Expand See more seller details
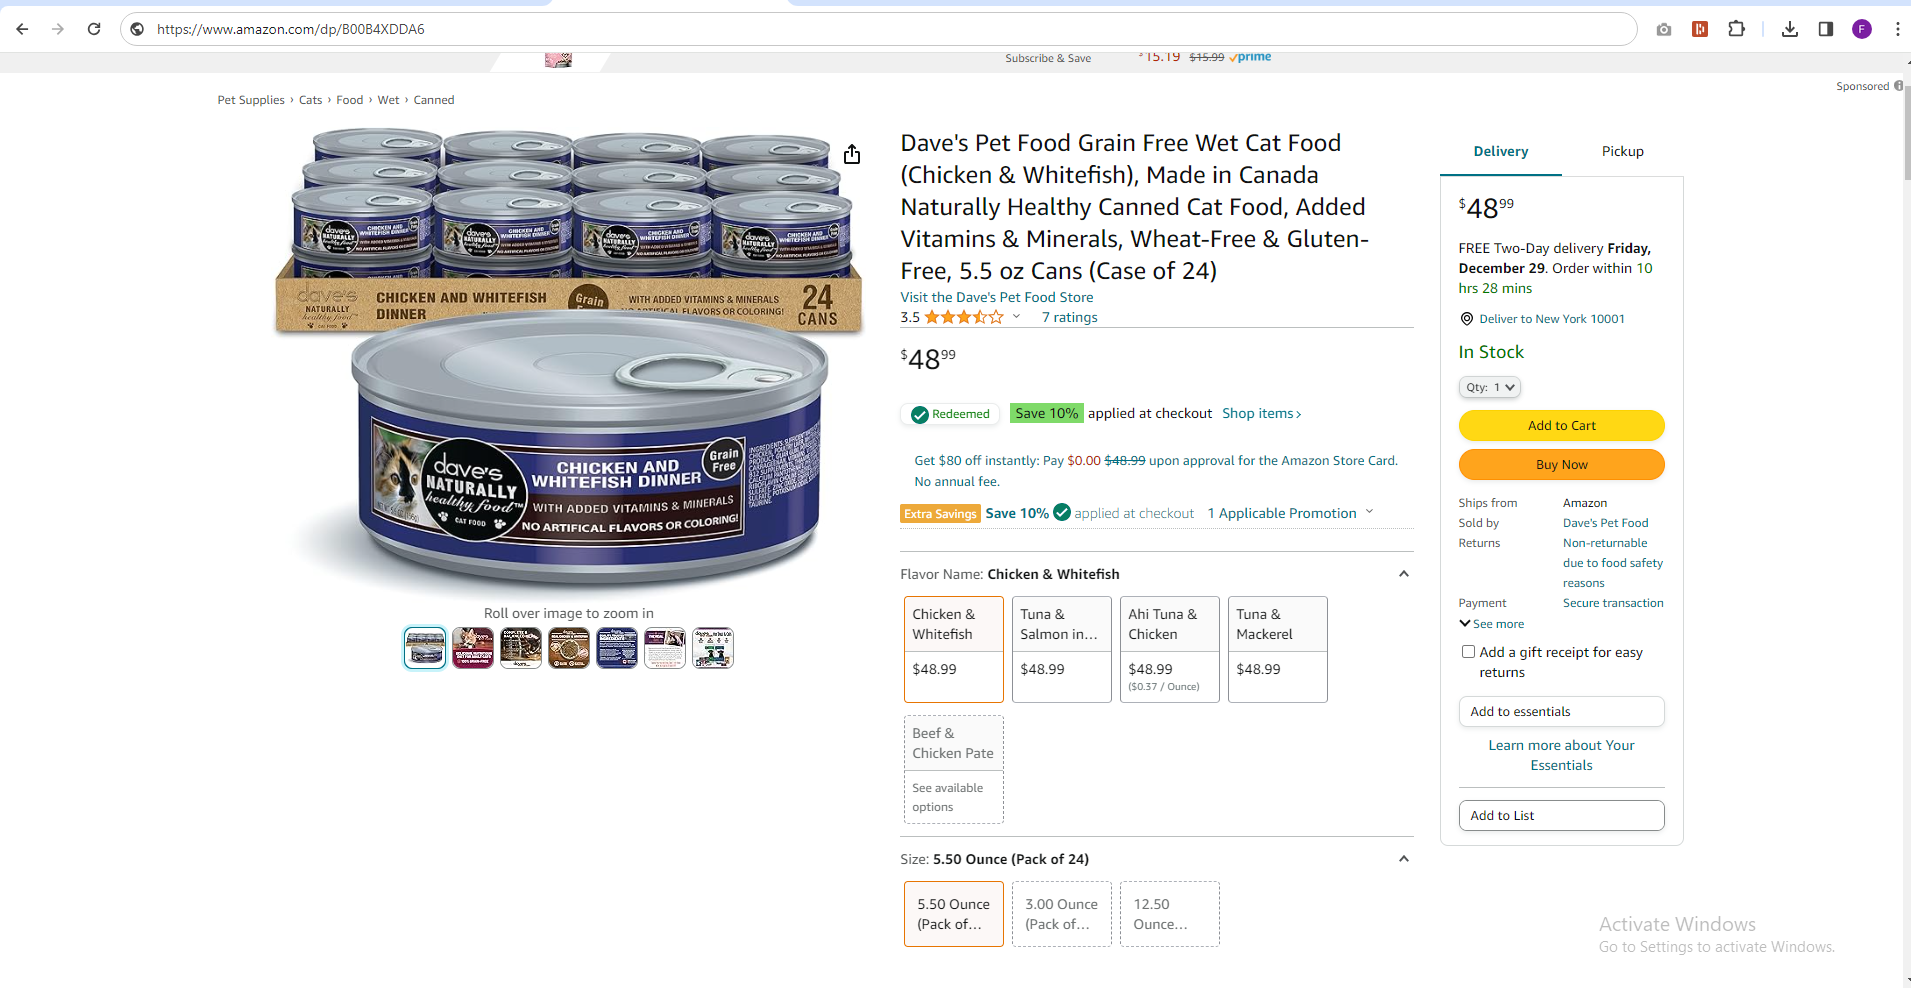The image size is (1911, 988). click(x=1492, y=624)
